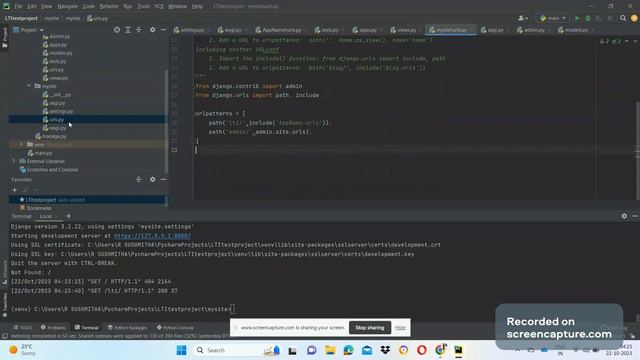Switch to models.py editor tab
The image size is (640, 360).
(576, 30)
